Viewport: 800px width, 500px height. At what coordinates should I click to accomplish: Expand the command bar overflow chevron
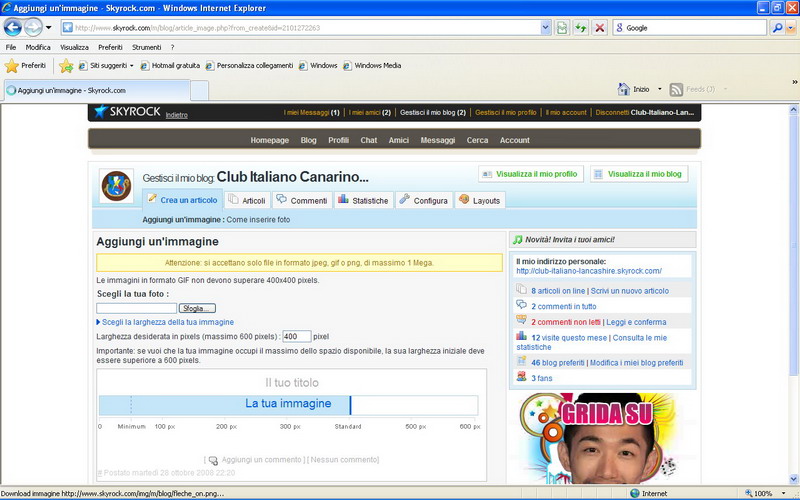tap(794, 82)
